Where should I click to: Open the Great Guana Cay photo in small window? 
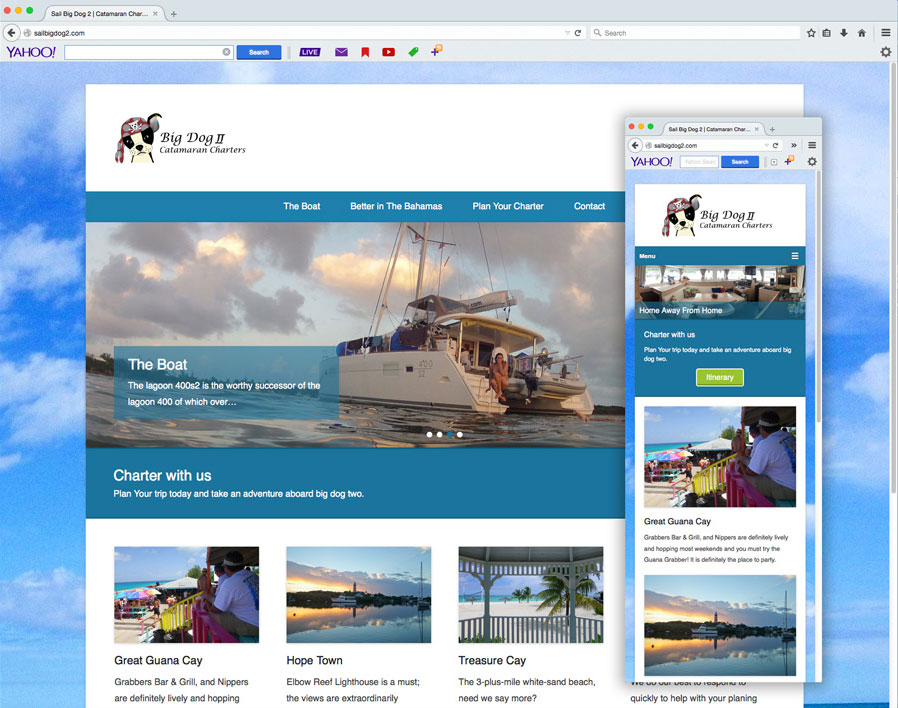[x=720, y=457]
